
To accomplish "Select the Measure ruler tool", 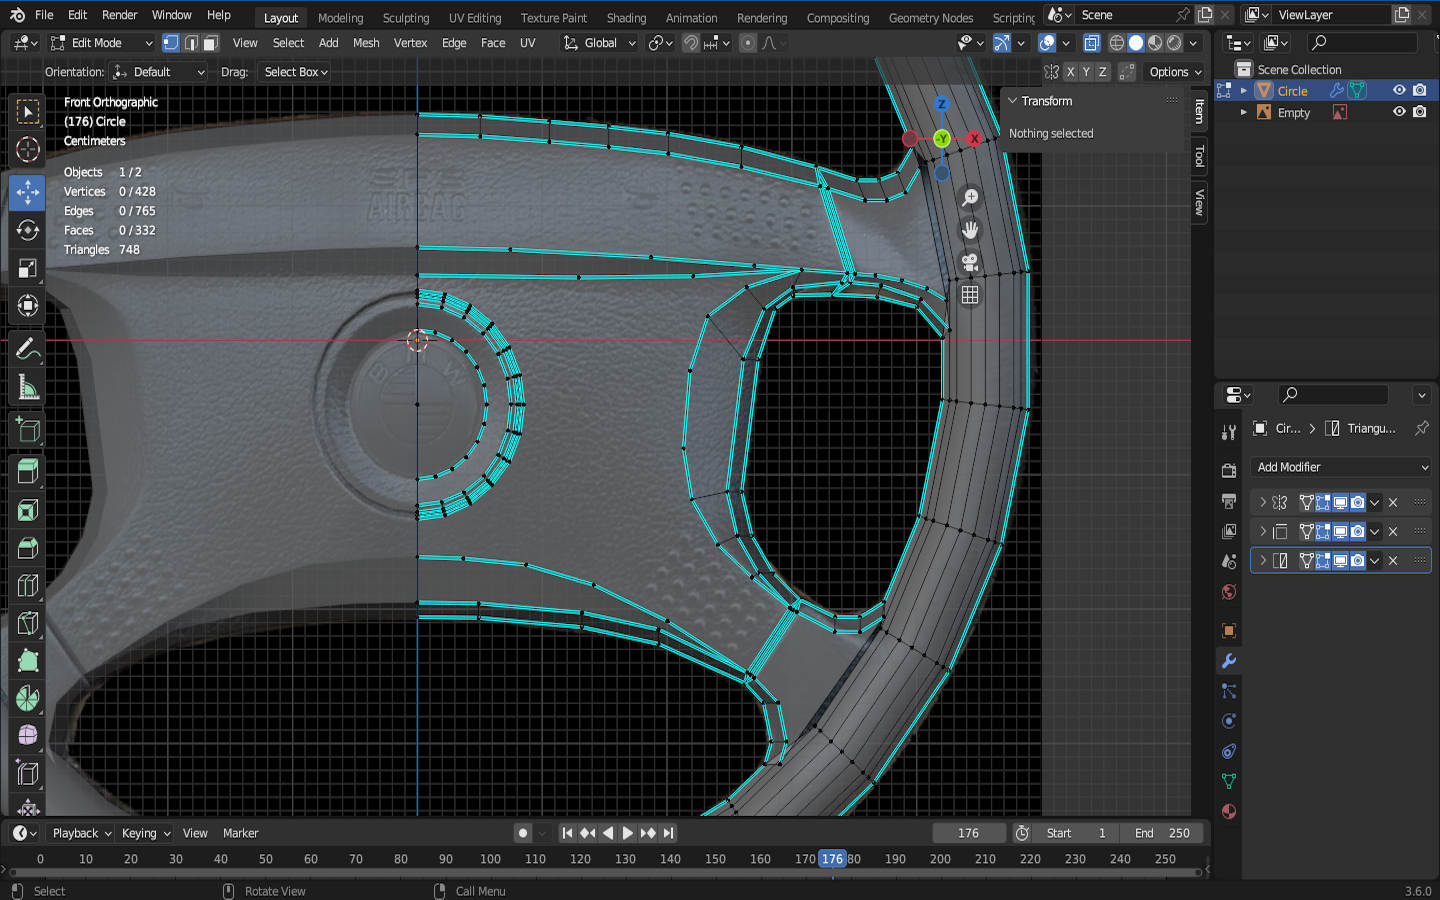I will point(28,388).
